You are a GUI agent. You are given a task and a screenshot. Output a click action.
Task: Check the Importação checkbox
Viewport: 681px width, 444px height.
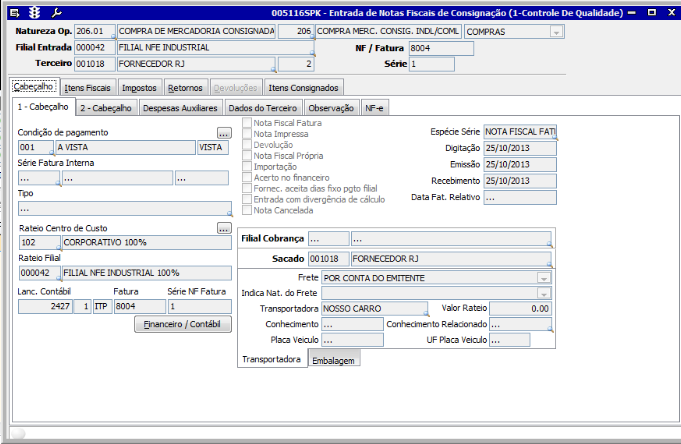point(247,167)
